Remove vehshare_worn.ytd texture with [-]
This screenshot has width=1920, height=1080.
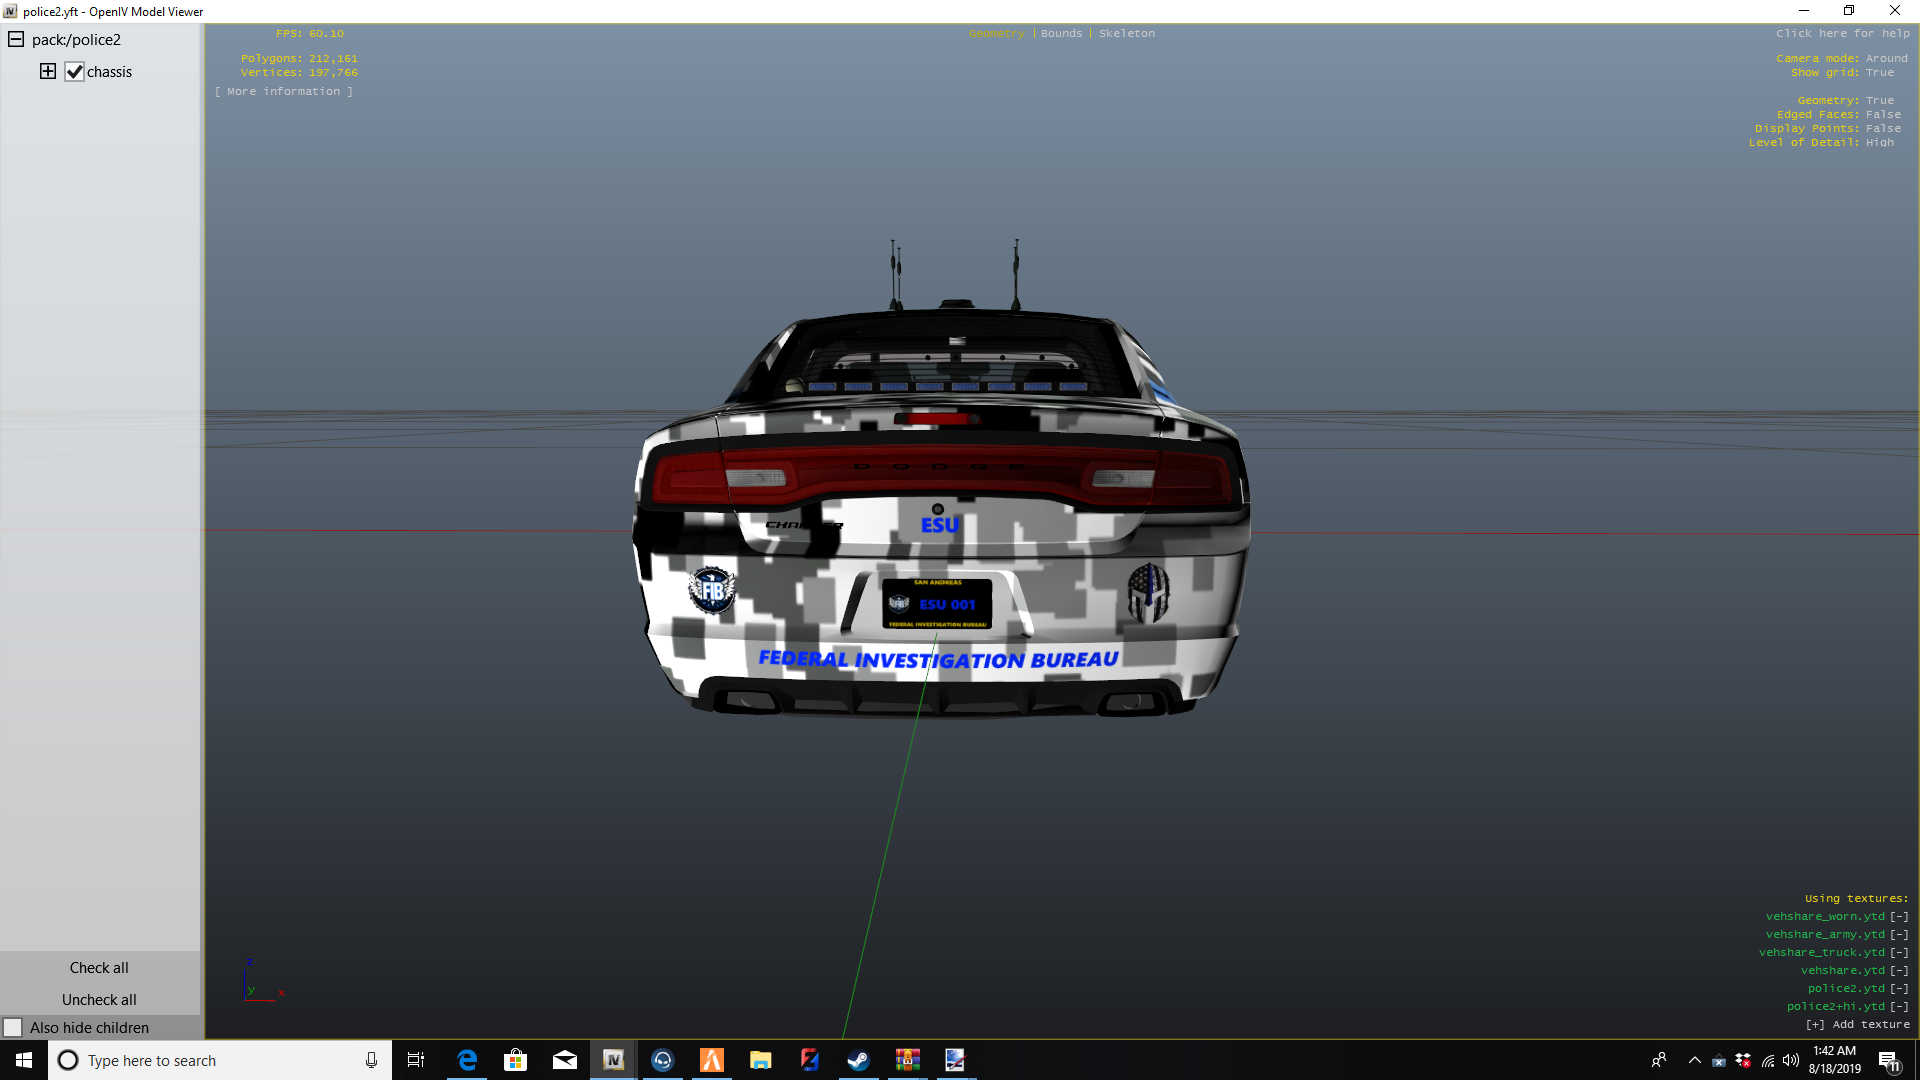[x=1899, y=917]
